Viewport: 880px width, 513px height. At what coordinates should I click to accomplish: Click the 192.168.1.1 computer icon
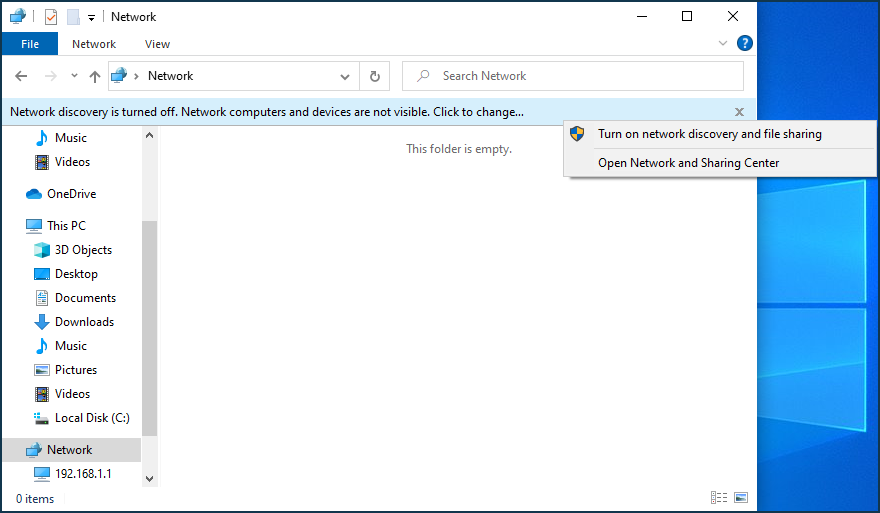42,474
